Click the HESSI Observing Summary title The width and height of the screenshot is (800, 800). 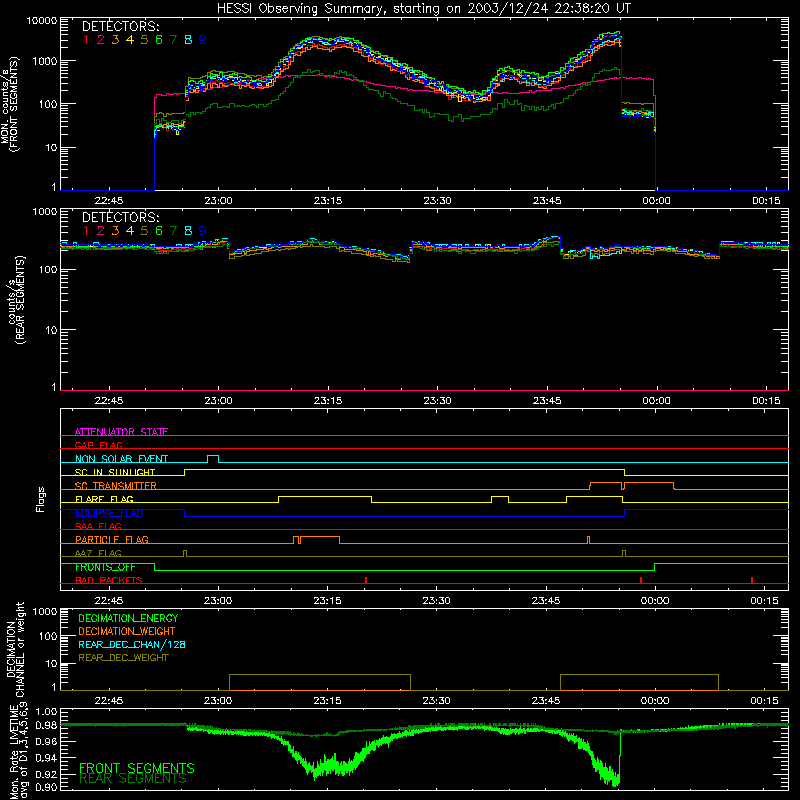point(423,9)
